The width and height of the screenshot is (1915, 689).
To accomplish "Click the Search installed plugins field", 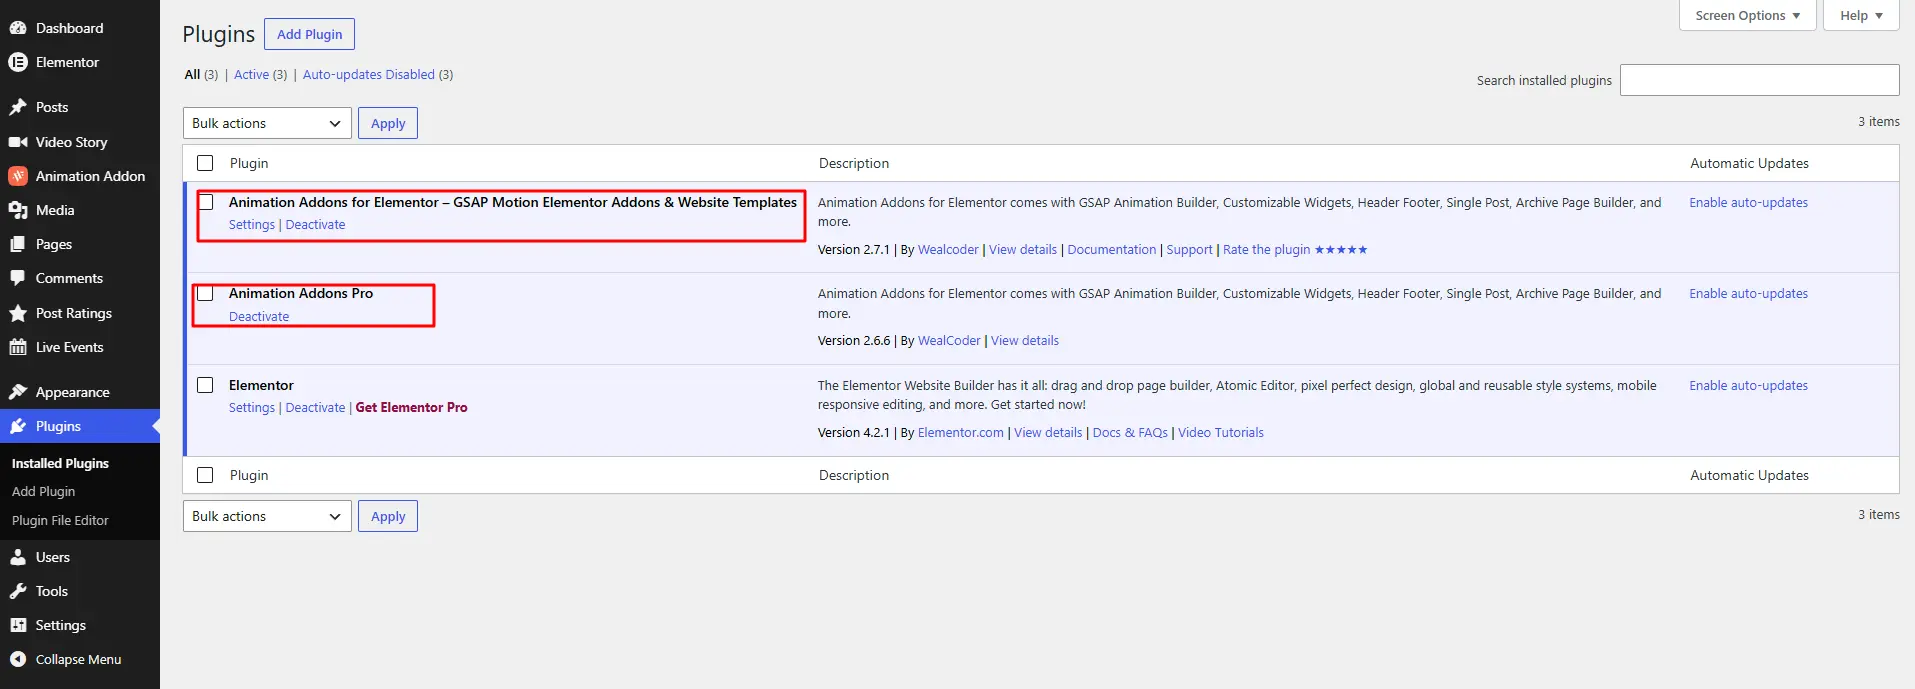I will click(x=1759, y=80).
